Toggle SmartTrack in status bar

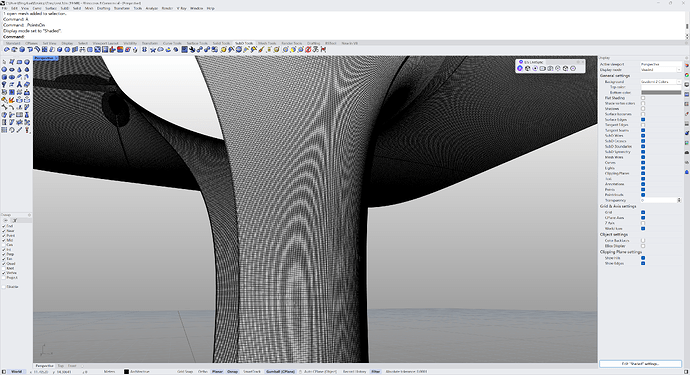252,371
